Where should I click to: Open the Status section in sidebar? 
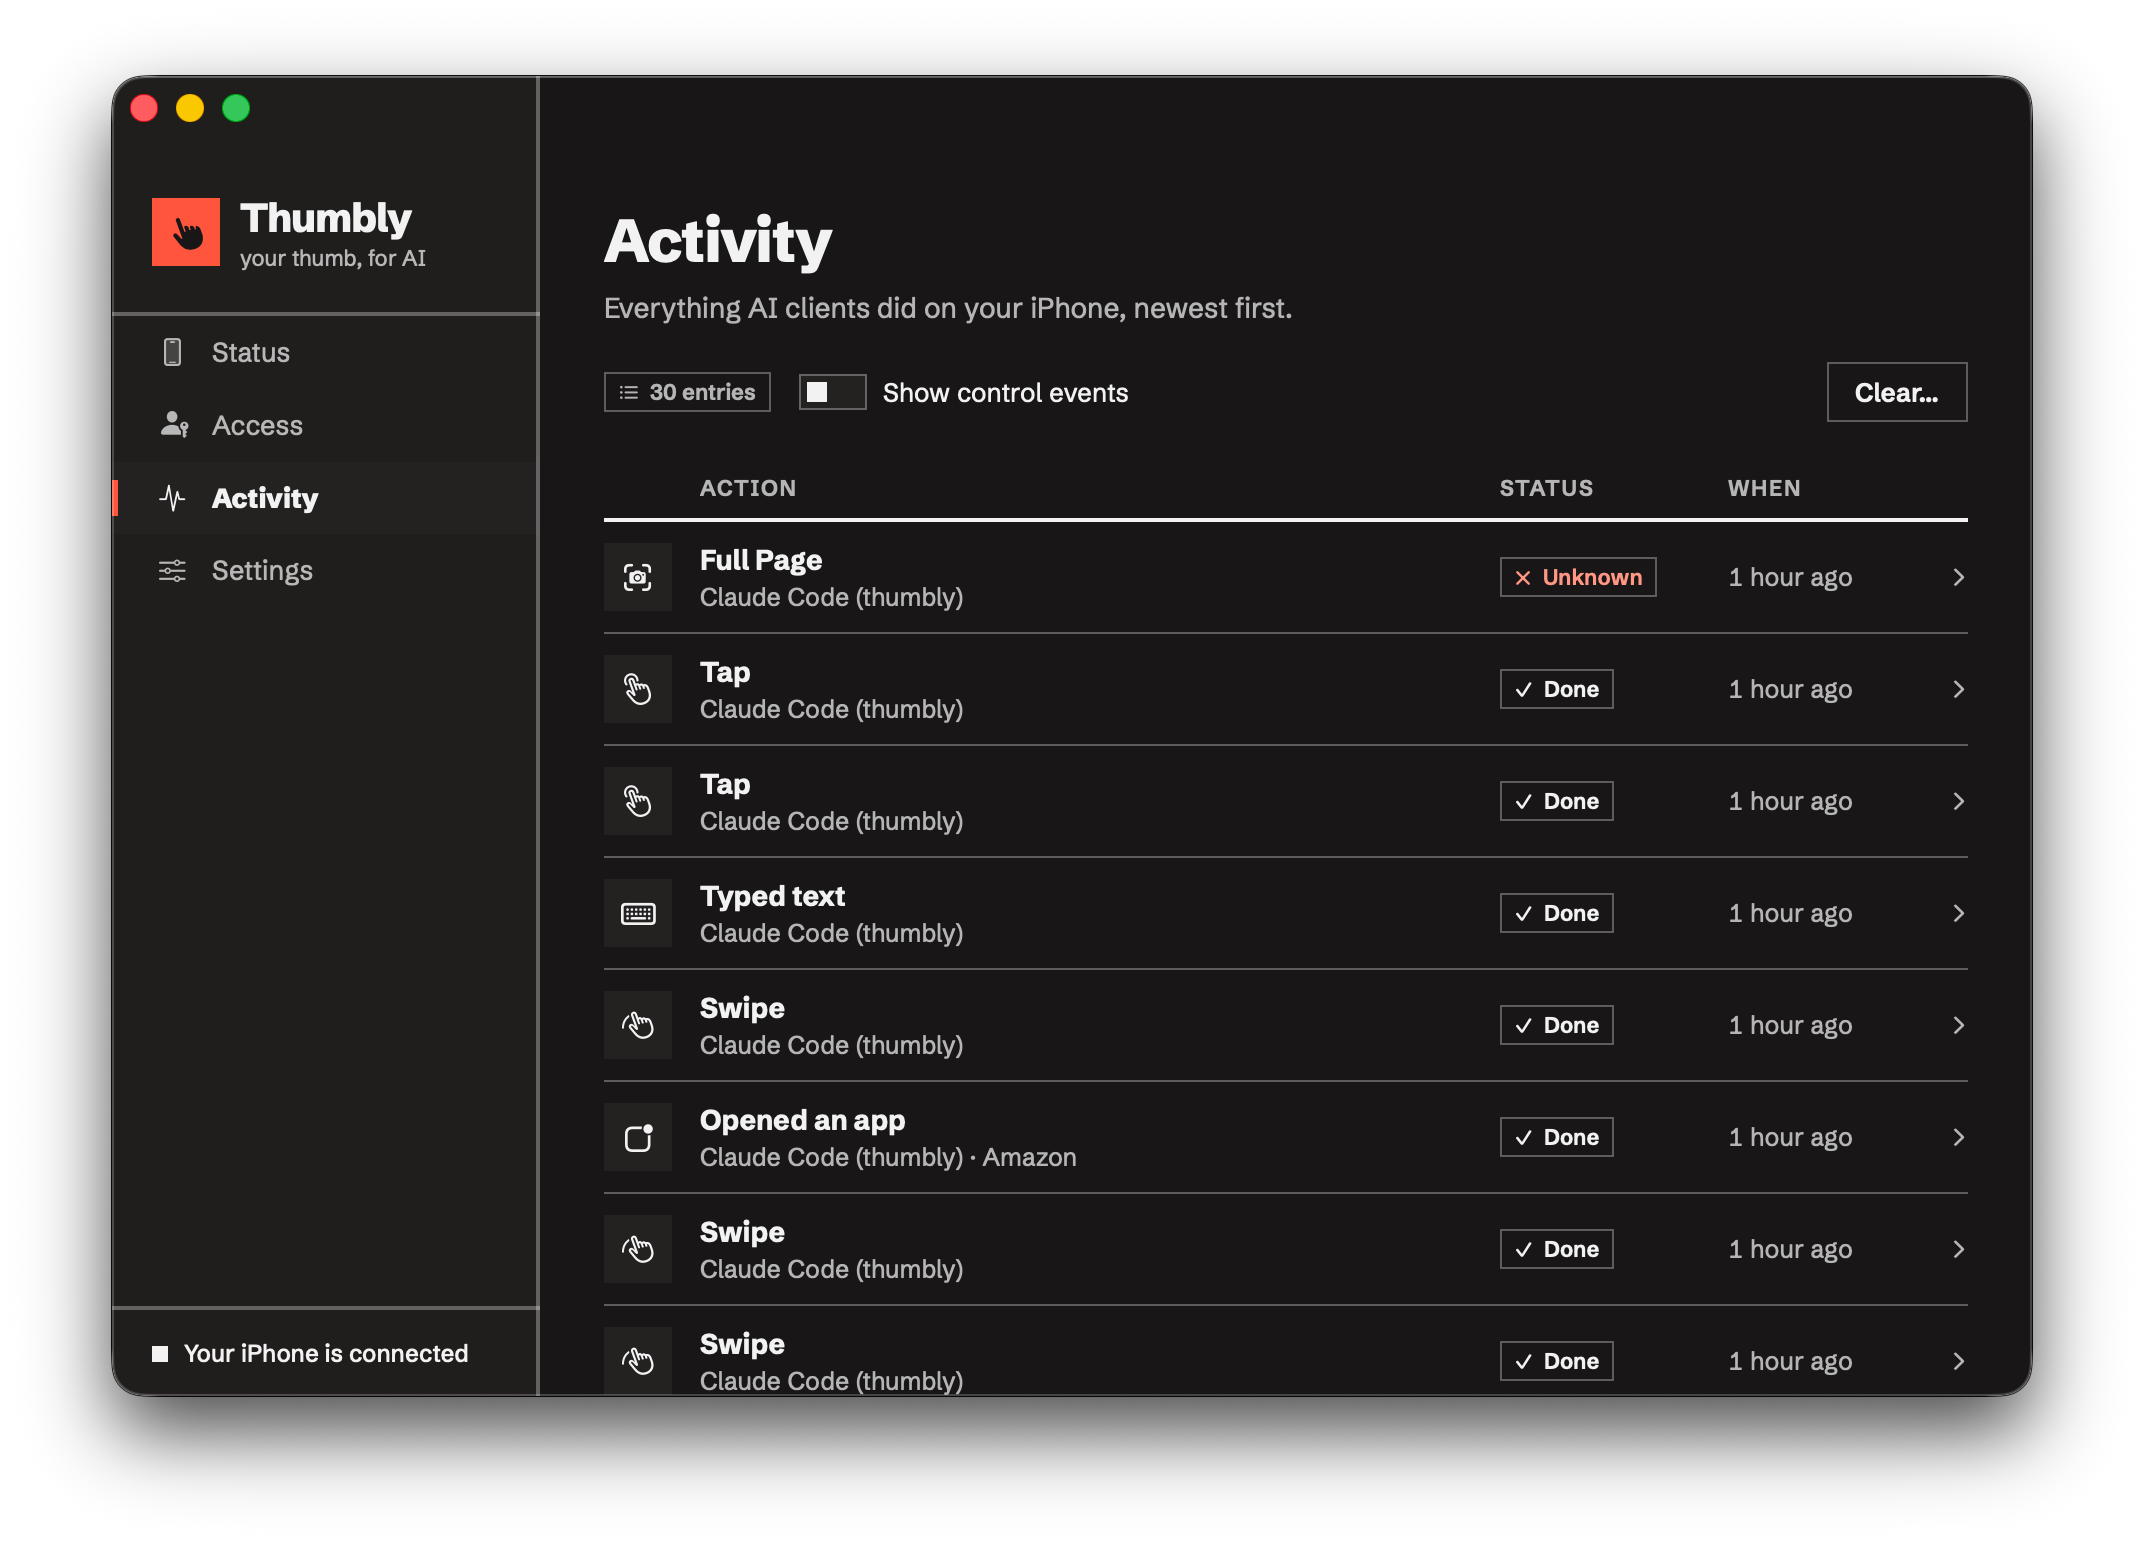(326, 352)
